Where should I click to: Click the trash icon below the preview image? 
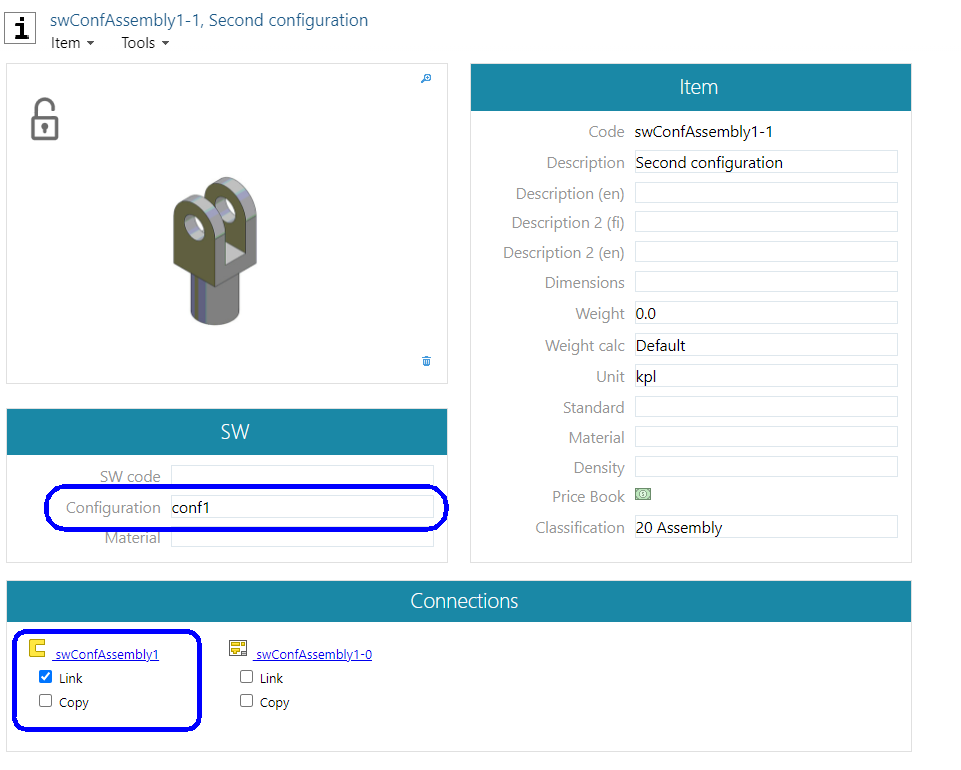tap(426, 361)
